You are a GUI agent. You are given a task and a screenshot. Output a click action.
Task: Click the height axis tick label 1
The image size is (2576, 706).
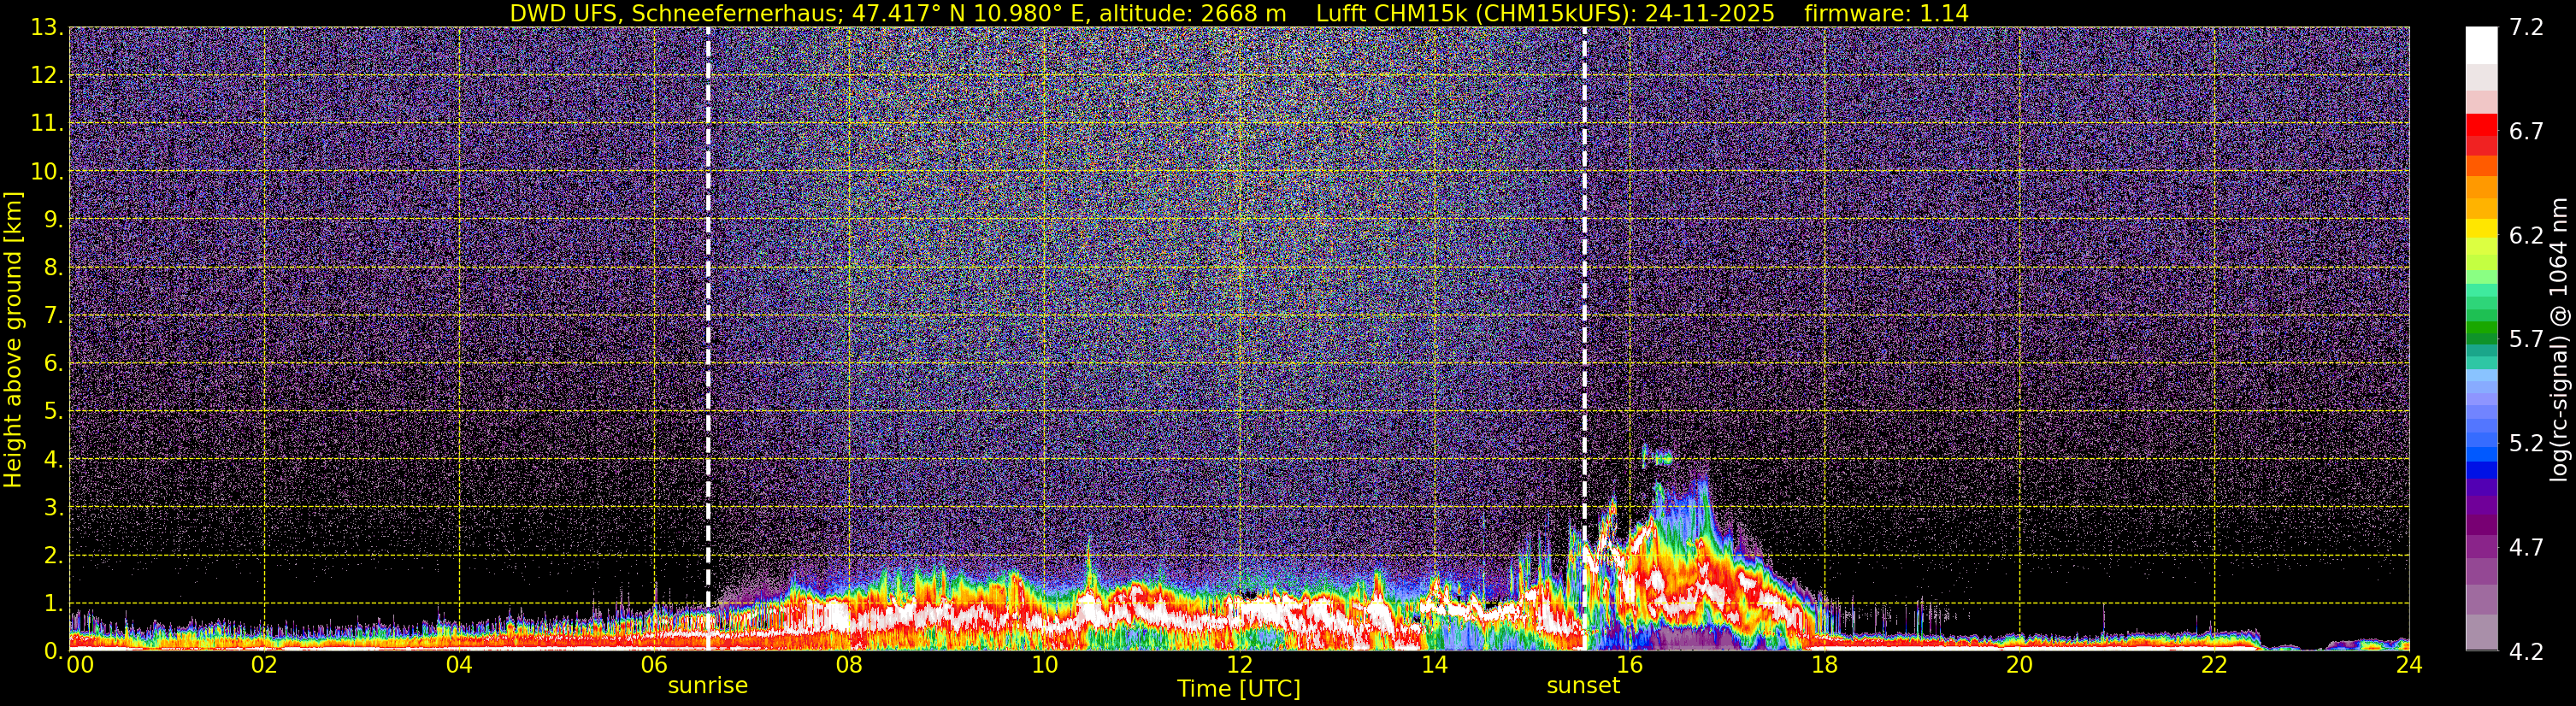click(x=53, y=604)
